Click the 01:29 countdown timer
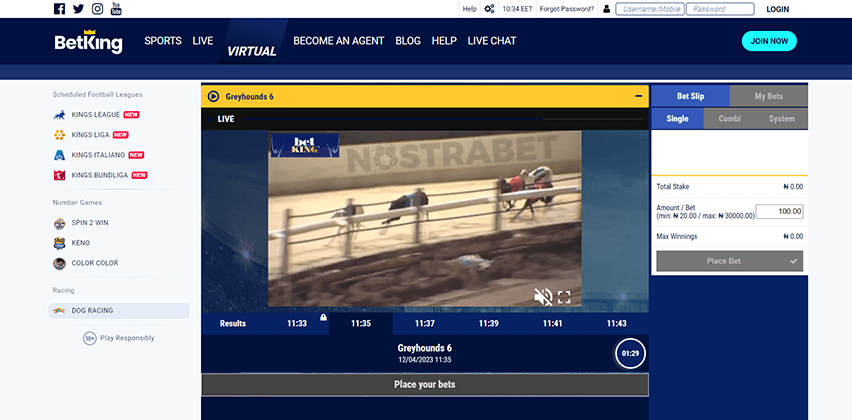Screen dimensions: 852x420 pyautogui.click(x=630, y=353)
